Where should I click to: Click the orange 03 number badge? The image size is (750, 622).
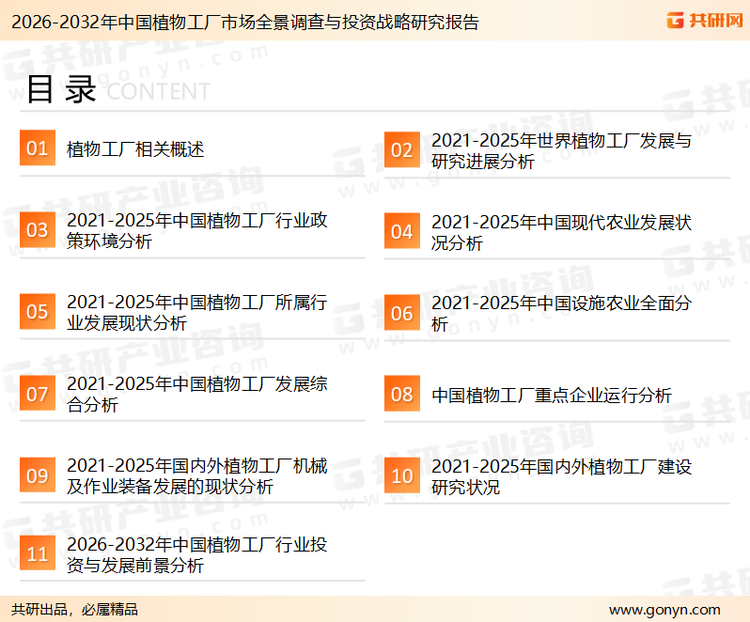click(37, 230)
